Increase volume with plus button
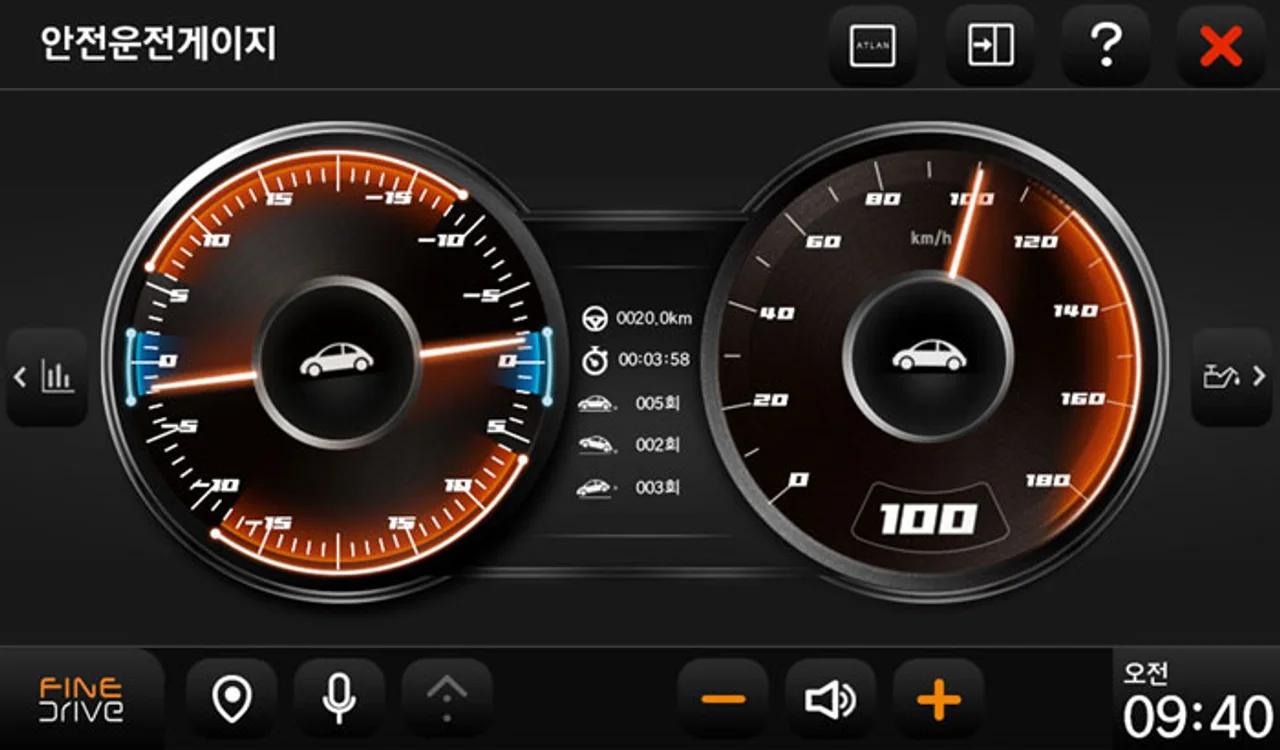This screenshot has height=750, width=1280. tap(938, 699)
